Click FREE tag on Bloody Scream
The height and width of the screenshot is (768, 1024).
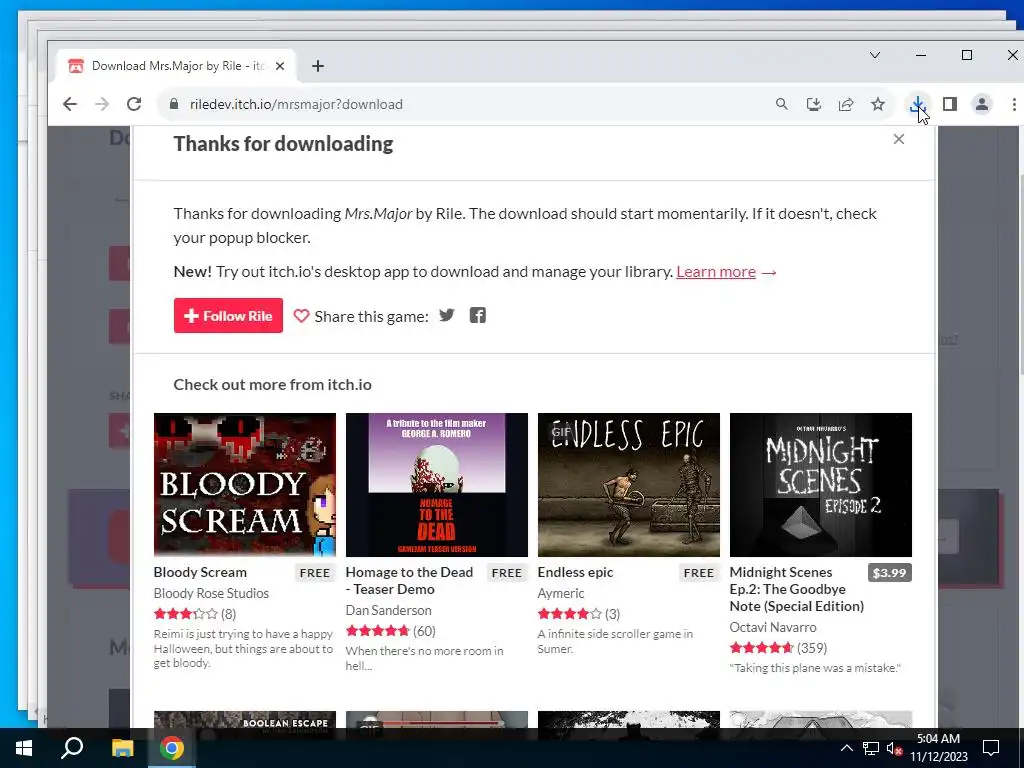(x=315, y=573)
